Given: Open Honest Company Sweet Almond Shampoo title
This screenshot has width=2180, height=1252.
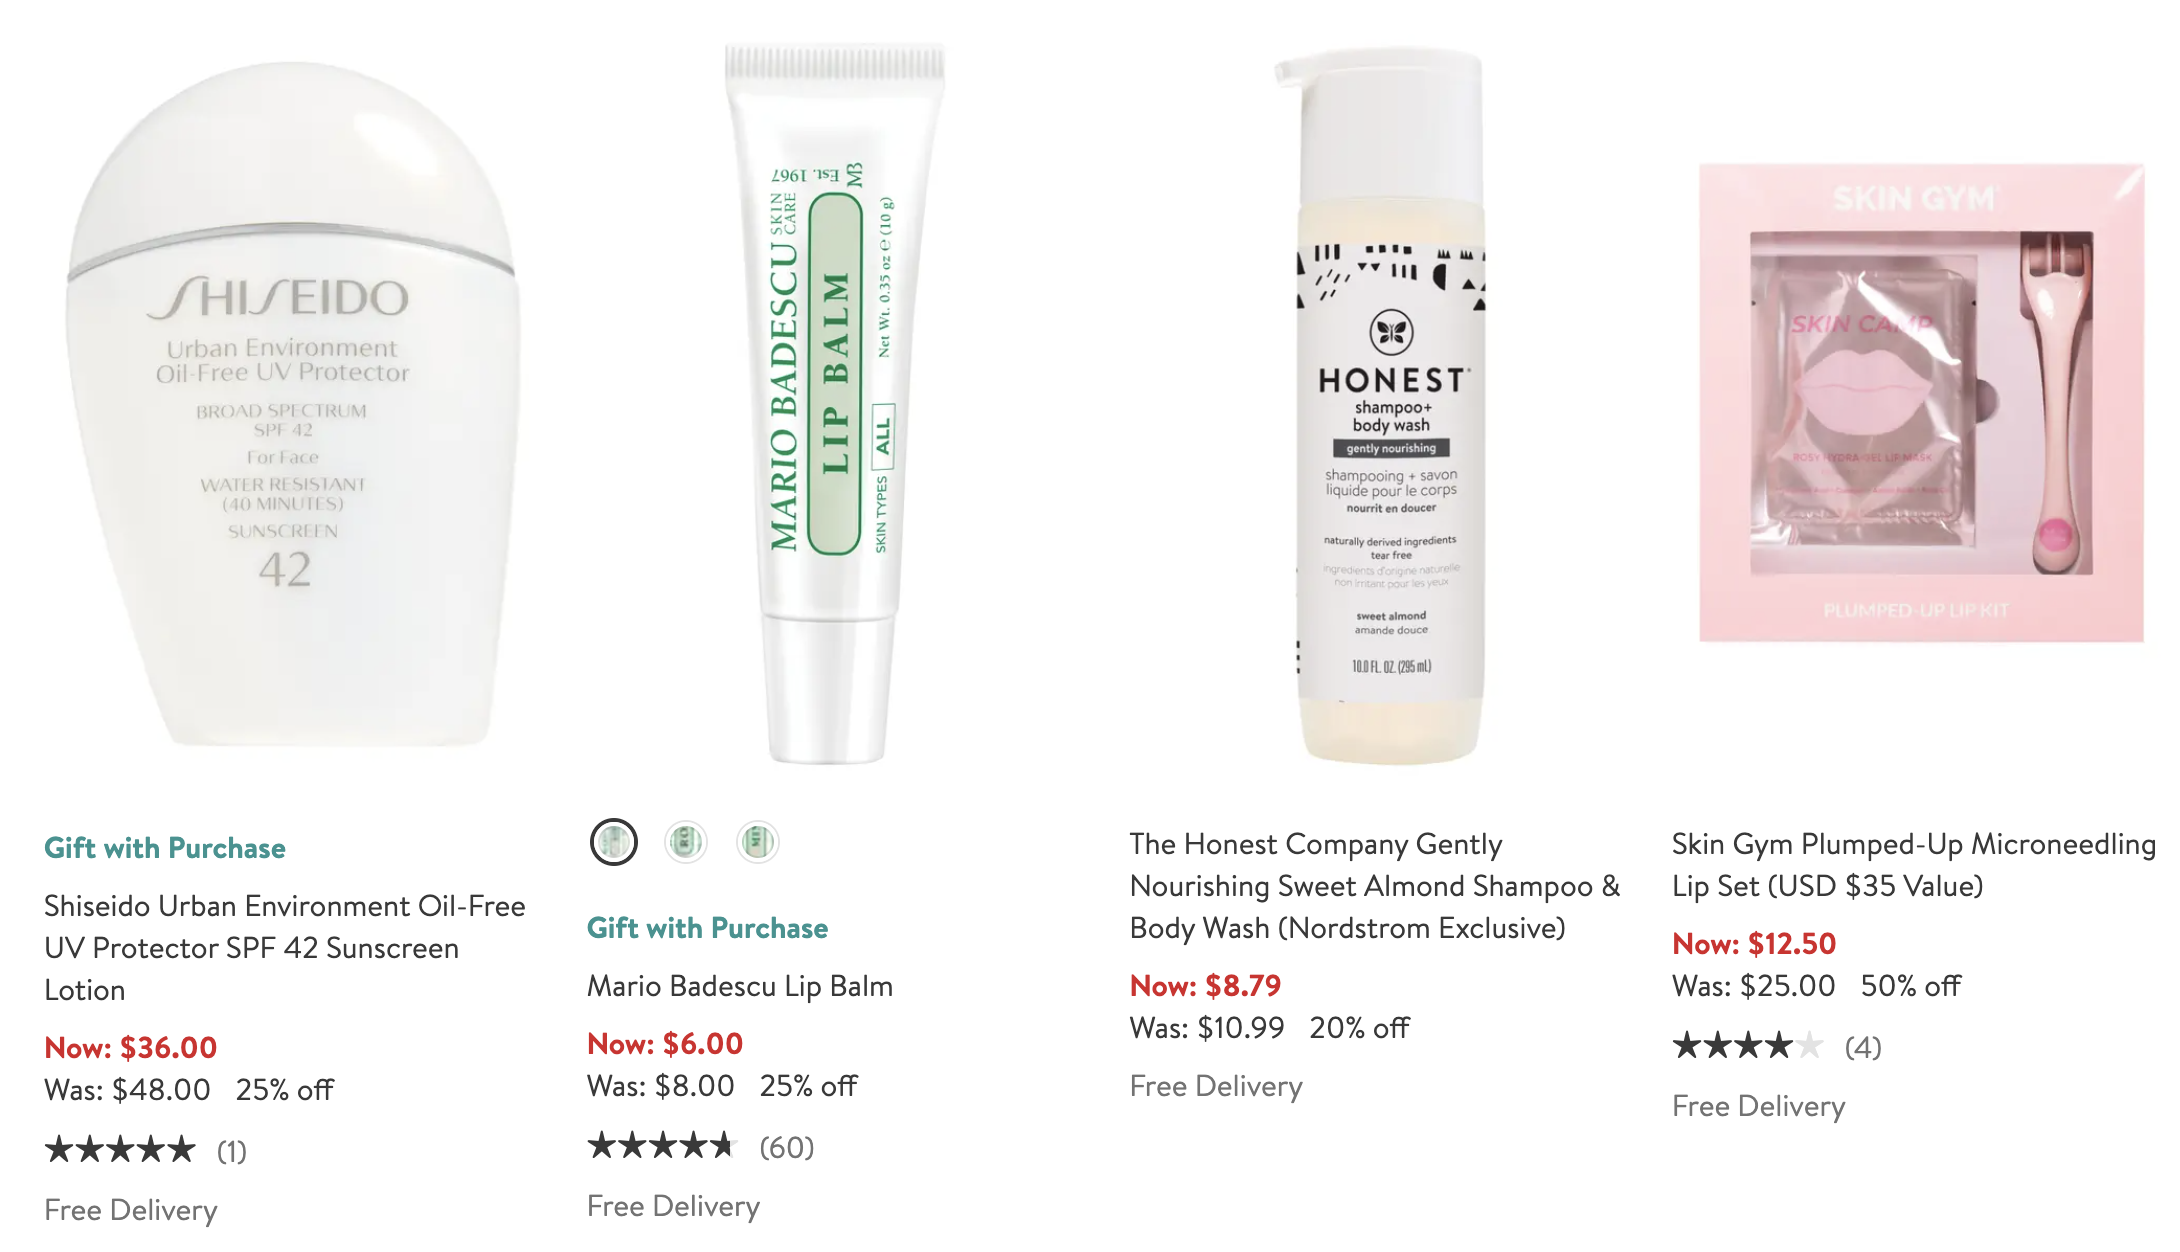Looking at the screenshot, I should point(1375,886).
